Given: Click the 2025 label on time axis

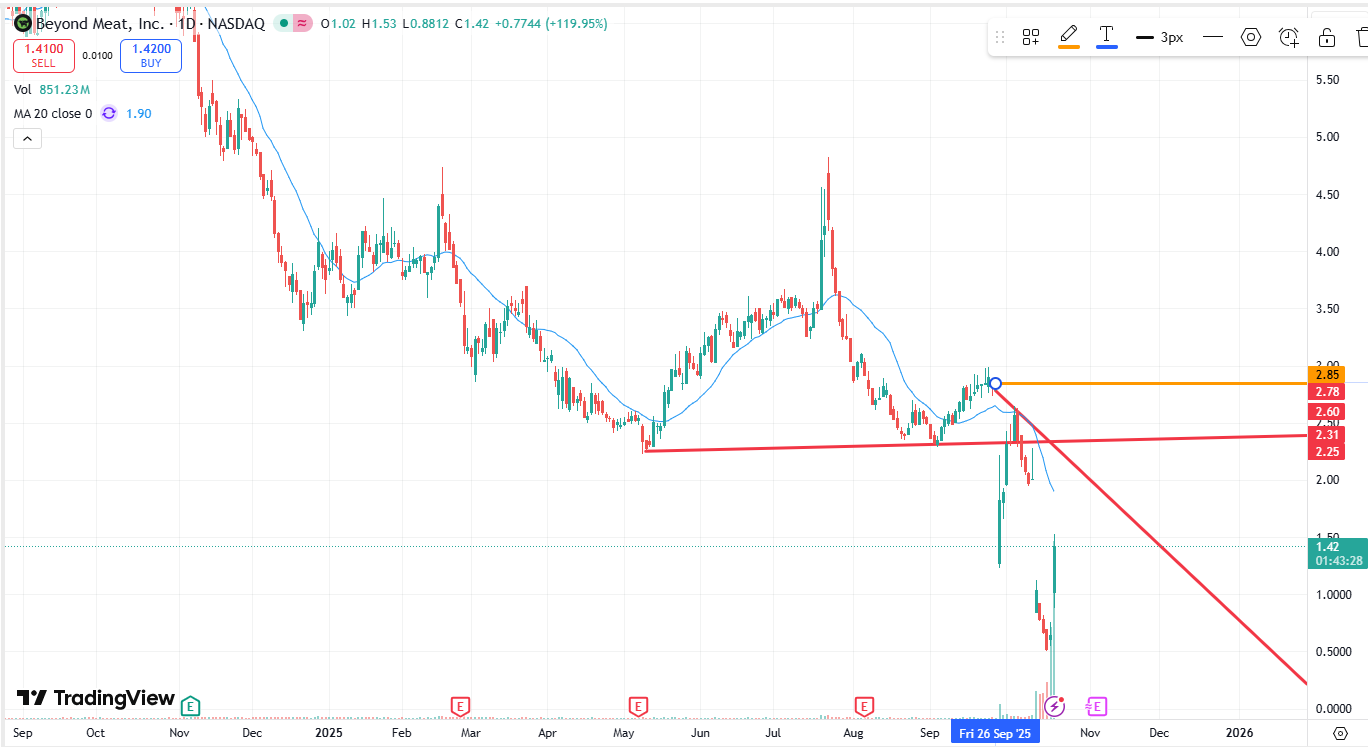Looking at the screenshot, I should [329, 733].
